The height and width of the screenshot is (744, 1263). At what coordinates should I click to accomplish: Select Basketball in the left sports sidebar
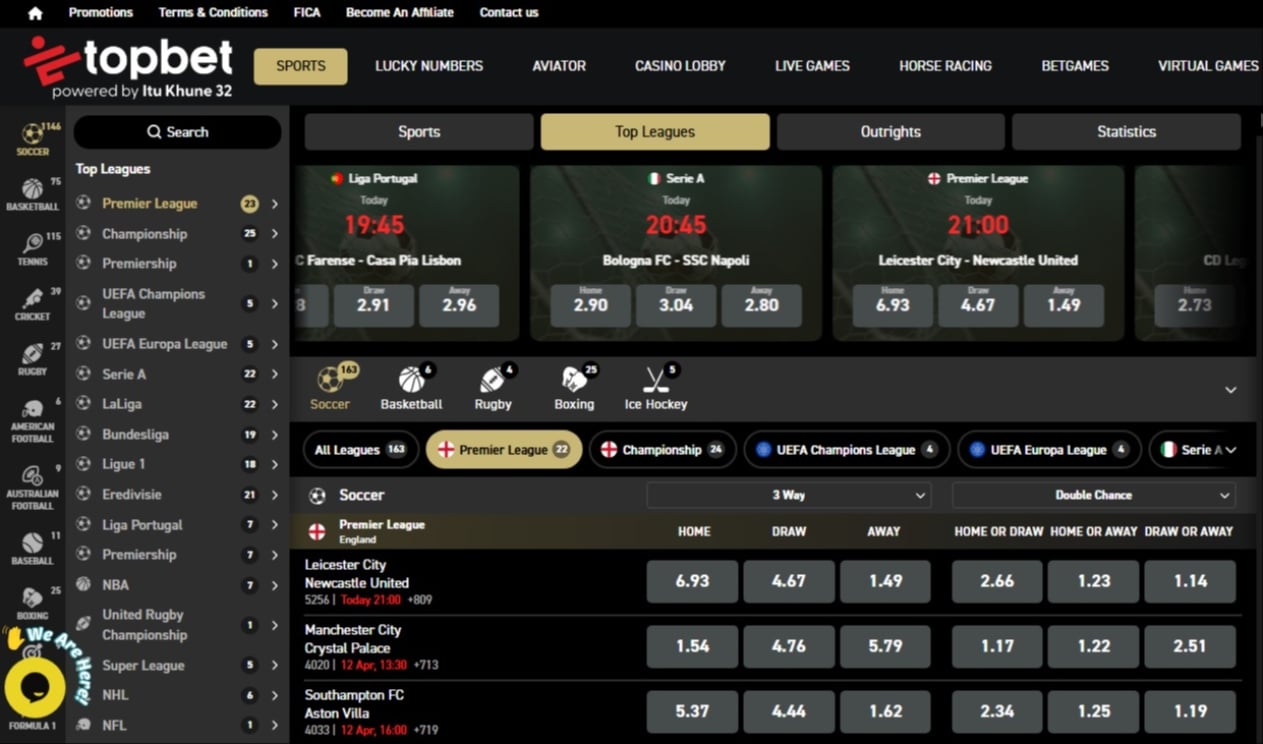click(x=33, y=194)
